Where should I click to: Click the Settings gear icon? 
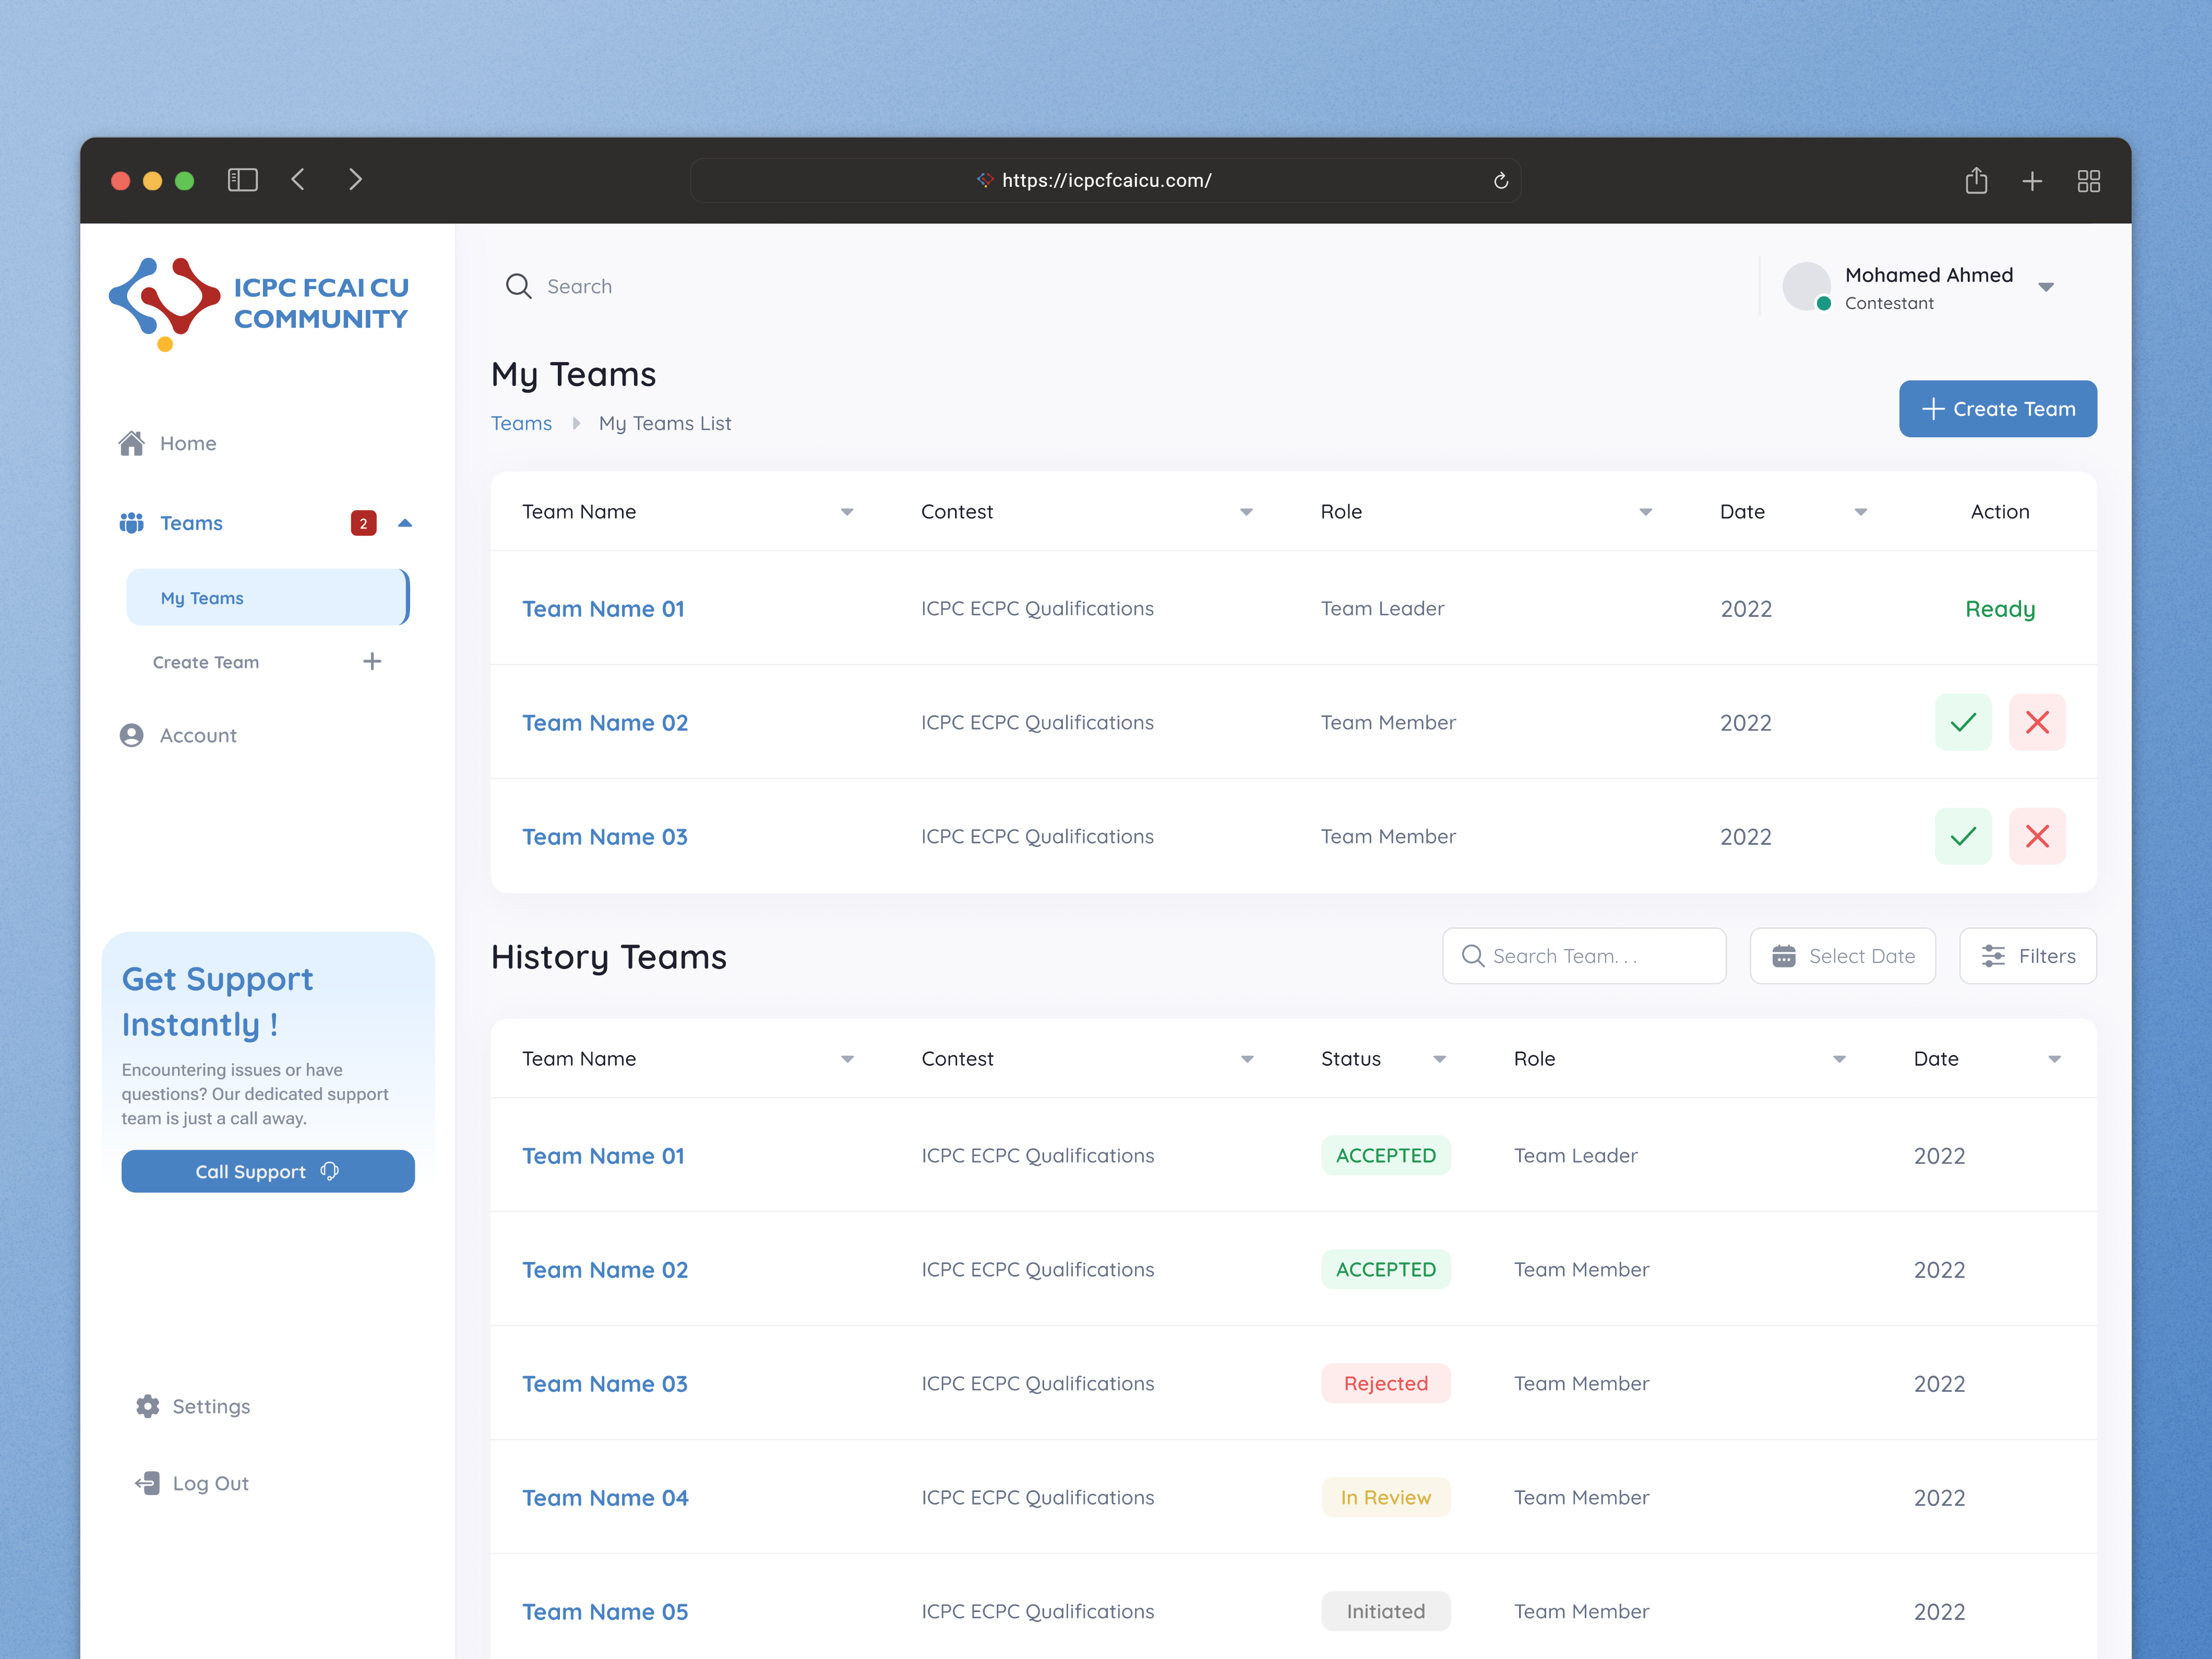coord(147,1406)
